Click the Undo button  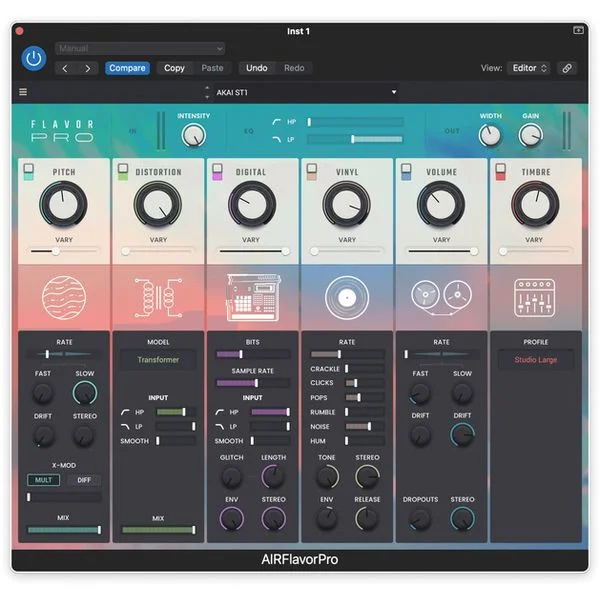coord(256,68)
